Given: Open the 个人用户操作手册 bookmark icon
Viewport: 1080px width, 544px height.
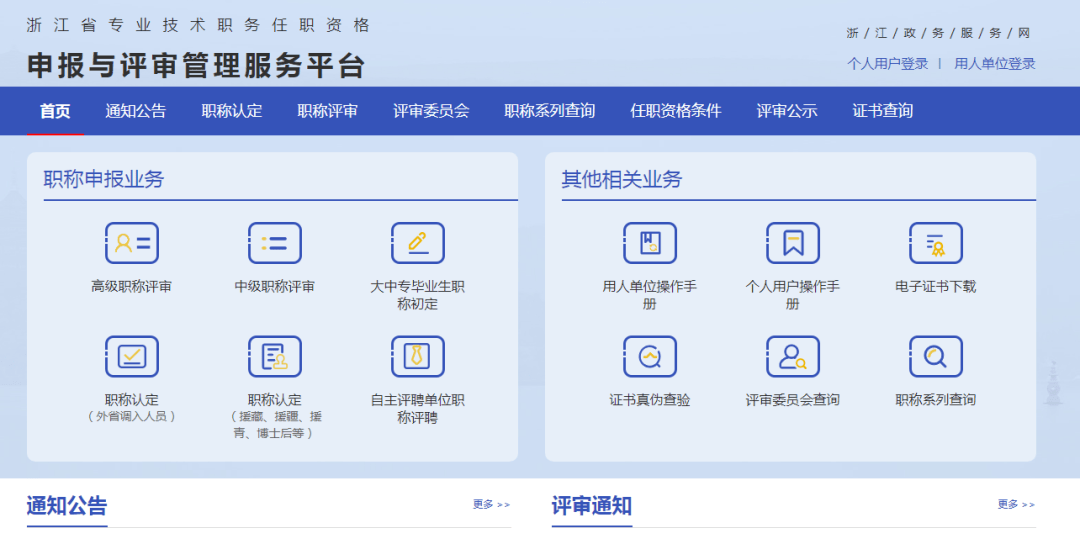Looking at the screenshot, I should (x=793, y=243).
